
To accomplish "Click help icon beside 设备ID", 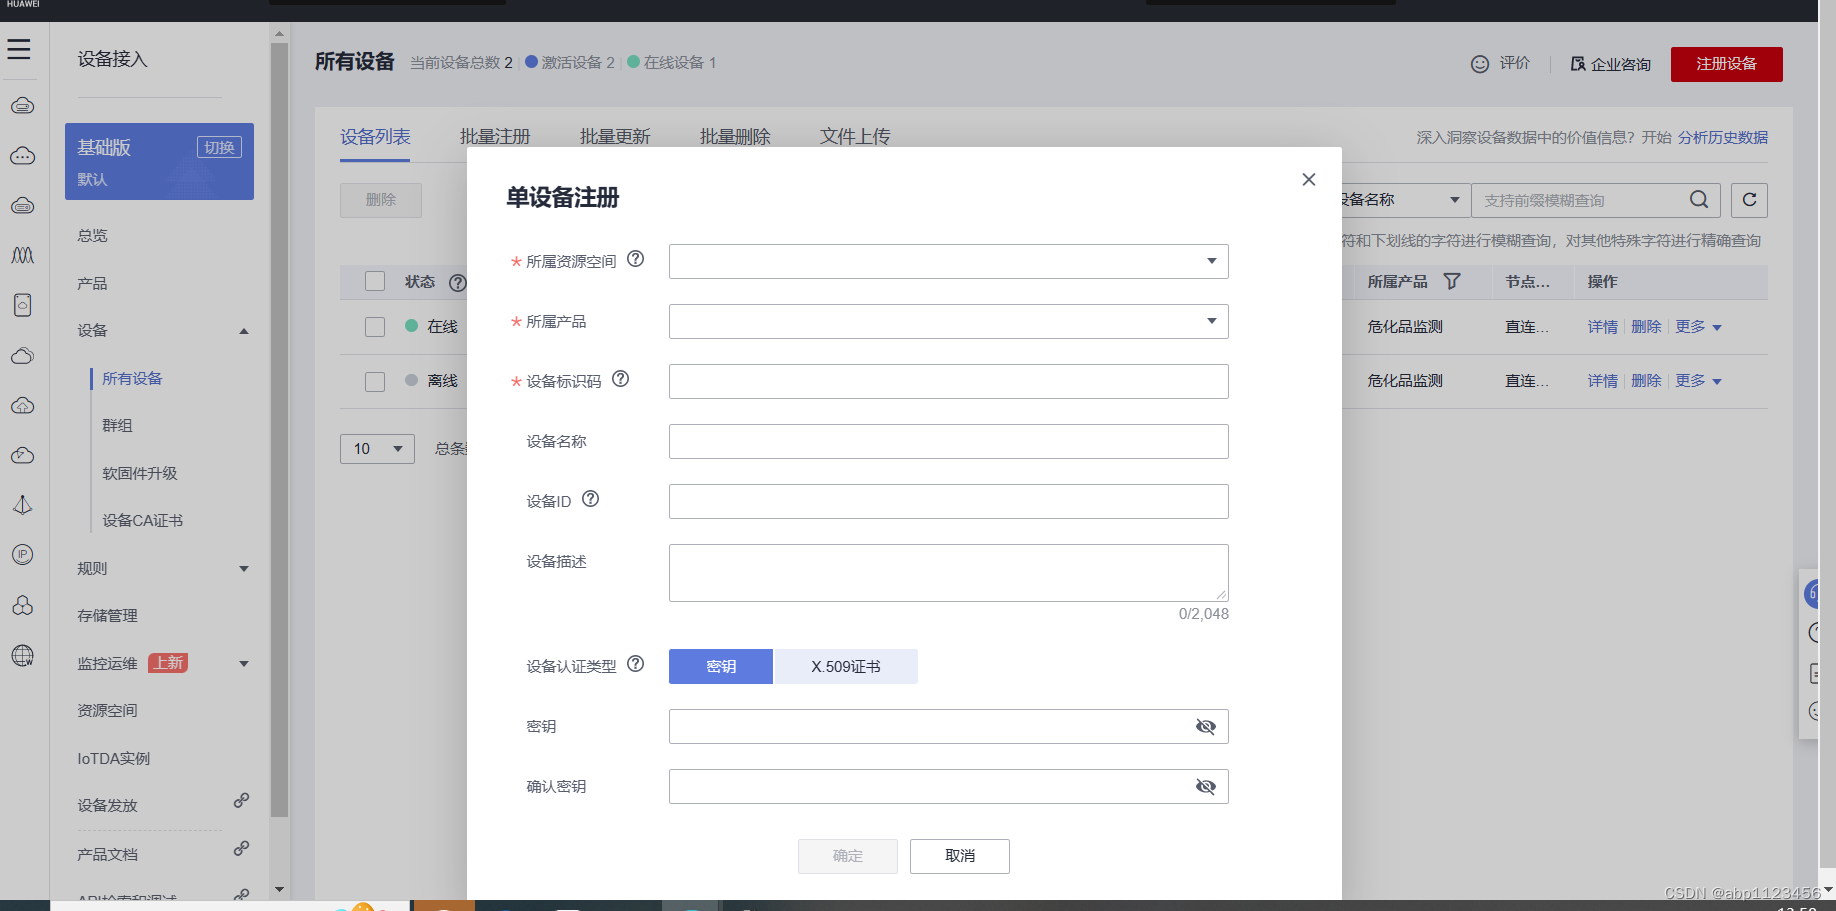I will (590, 499).
